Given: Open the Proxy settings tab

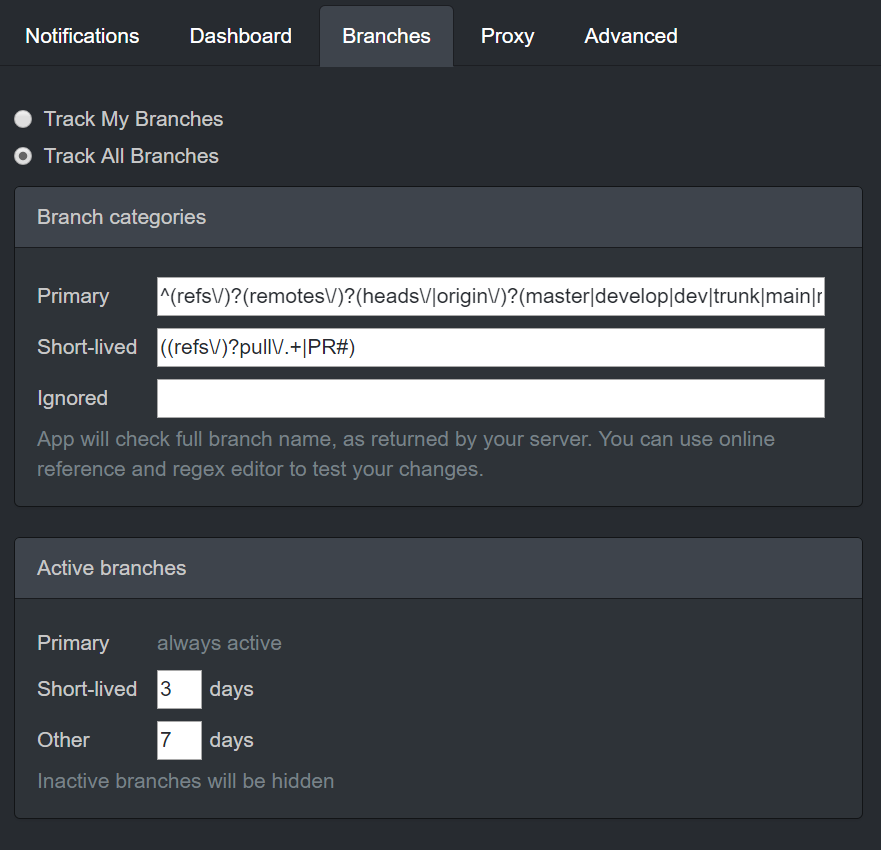Looking at the screenshot, I should pos(507,36).
